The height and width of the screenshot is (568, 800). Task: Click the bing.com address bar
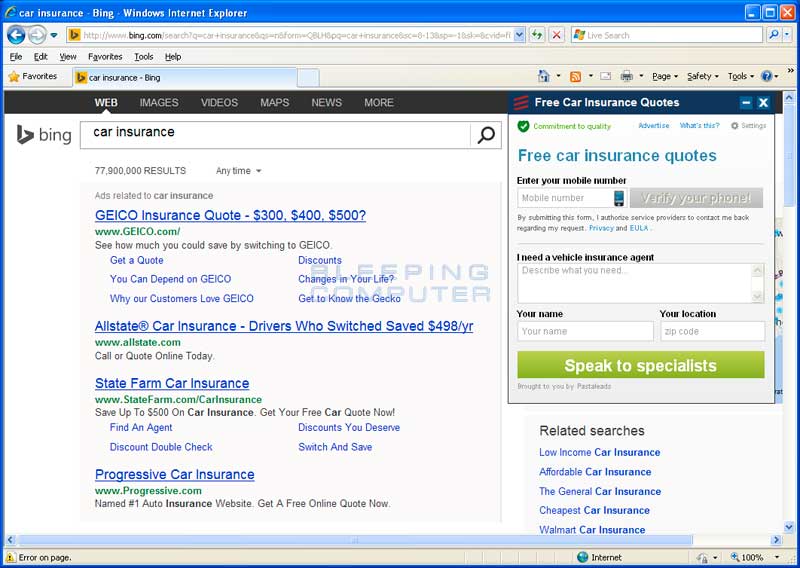pos(291,35)
